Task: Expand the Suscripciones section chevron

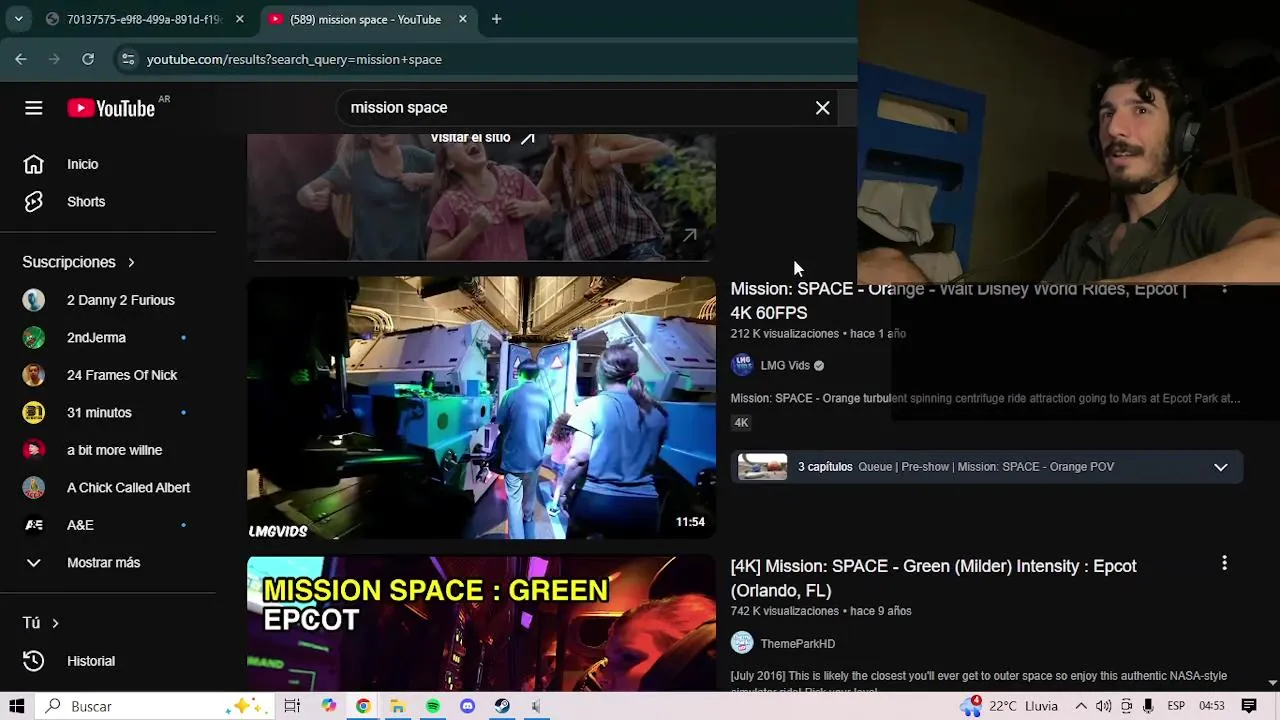Action: pos(131,262)
